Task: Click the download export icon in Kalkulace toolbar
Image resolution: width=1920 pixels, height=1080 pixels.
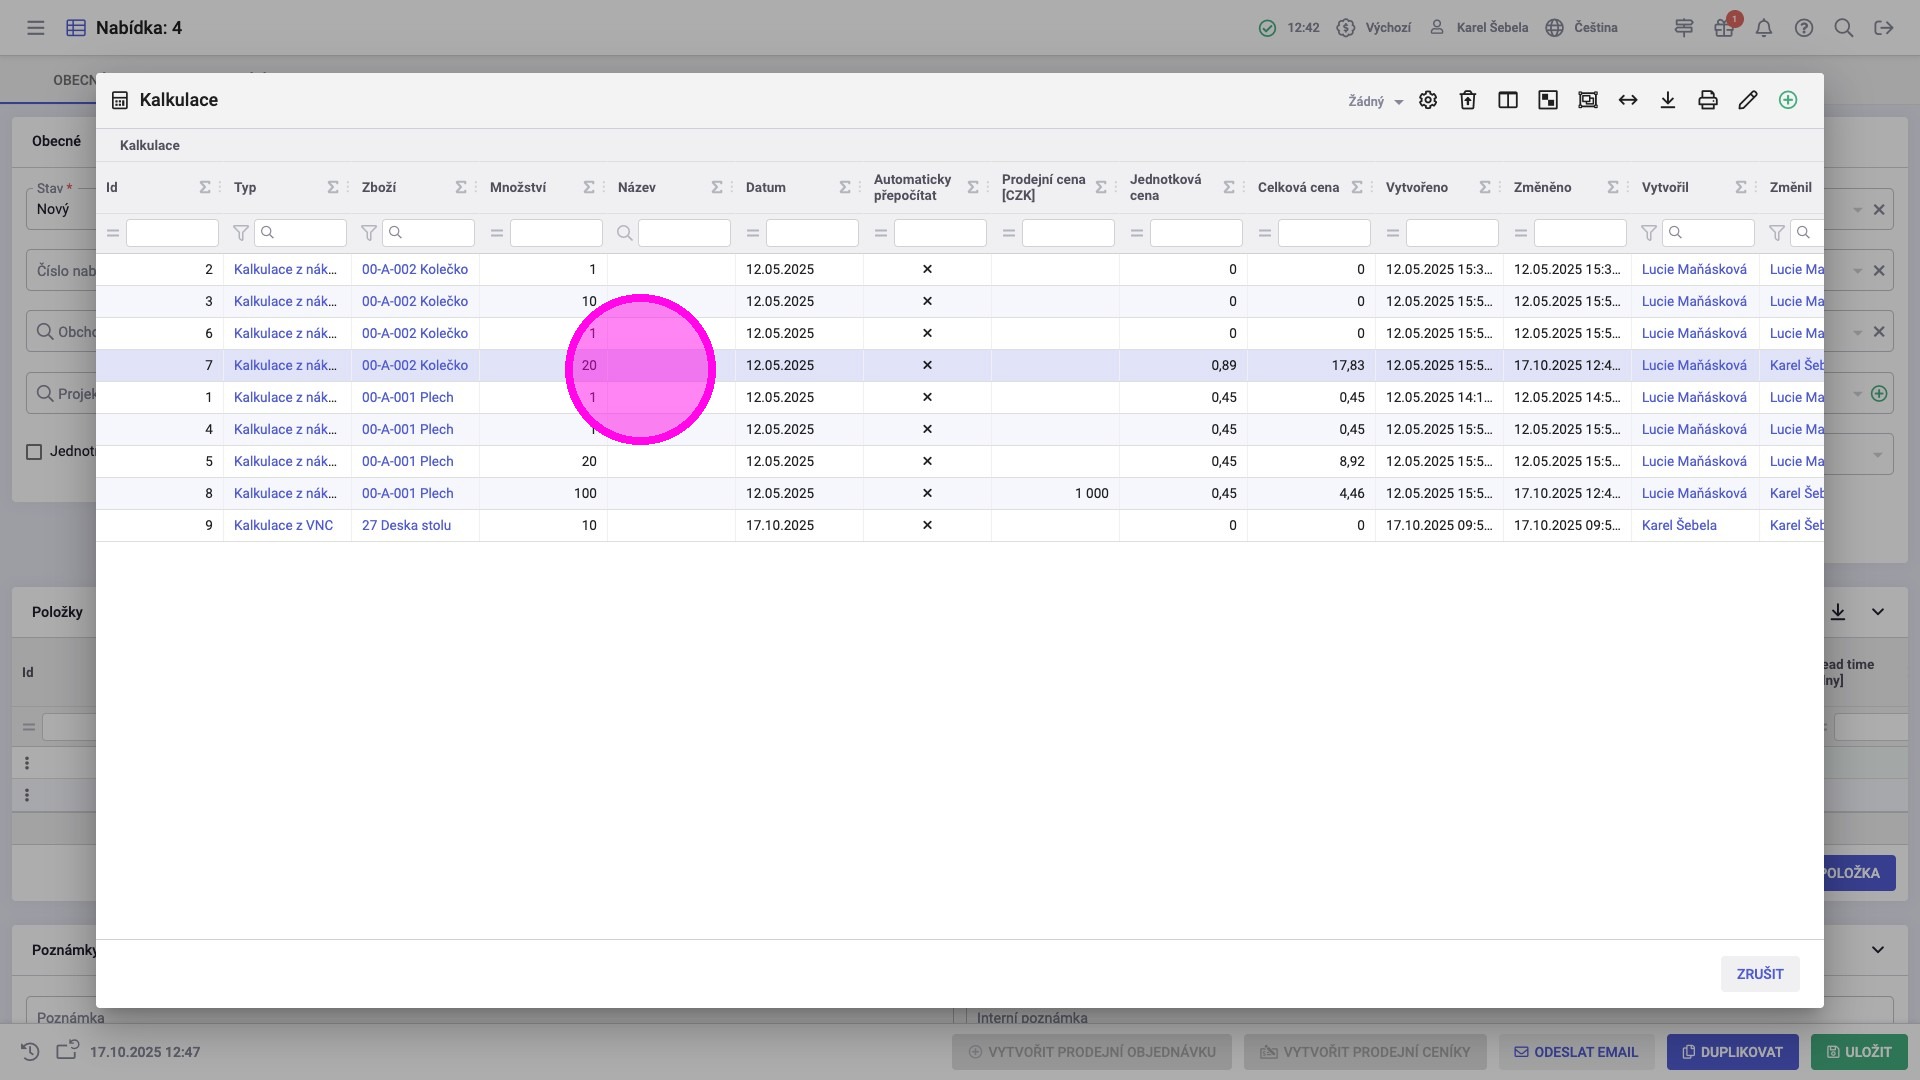Action: tap(1668, 100)
